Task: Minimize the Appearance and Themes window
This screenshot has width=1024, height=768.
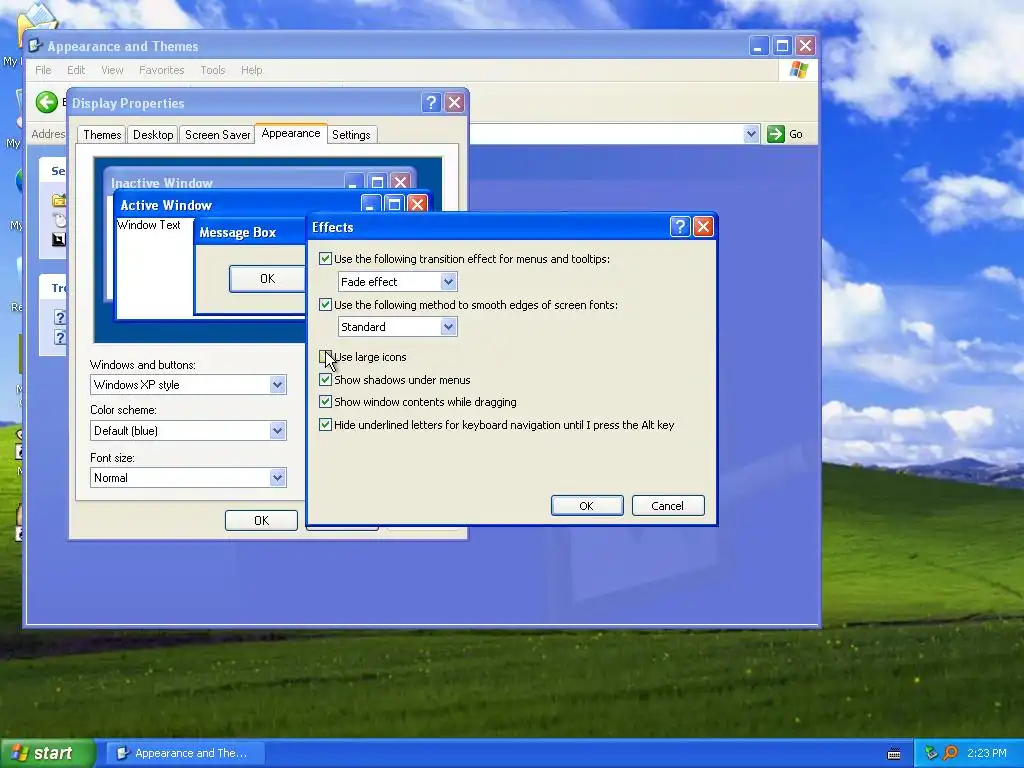Action: (x=758, y=46)
